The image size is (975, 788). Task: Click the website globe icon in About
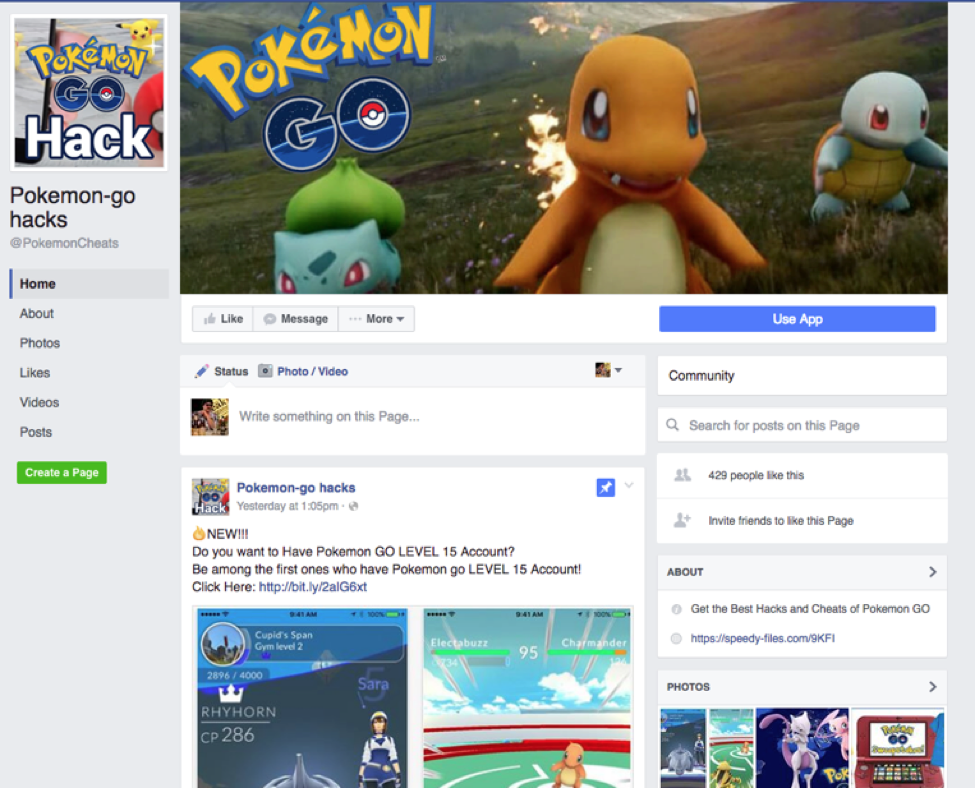tap(677, 638)
